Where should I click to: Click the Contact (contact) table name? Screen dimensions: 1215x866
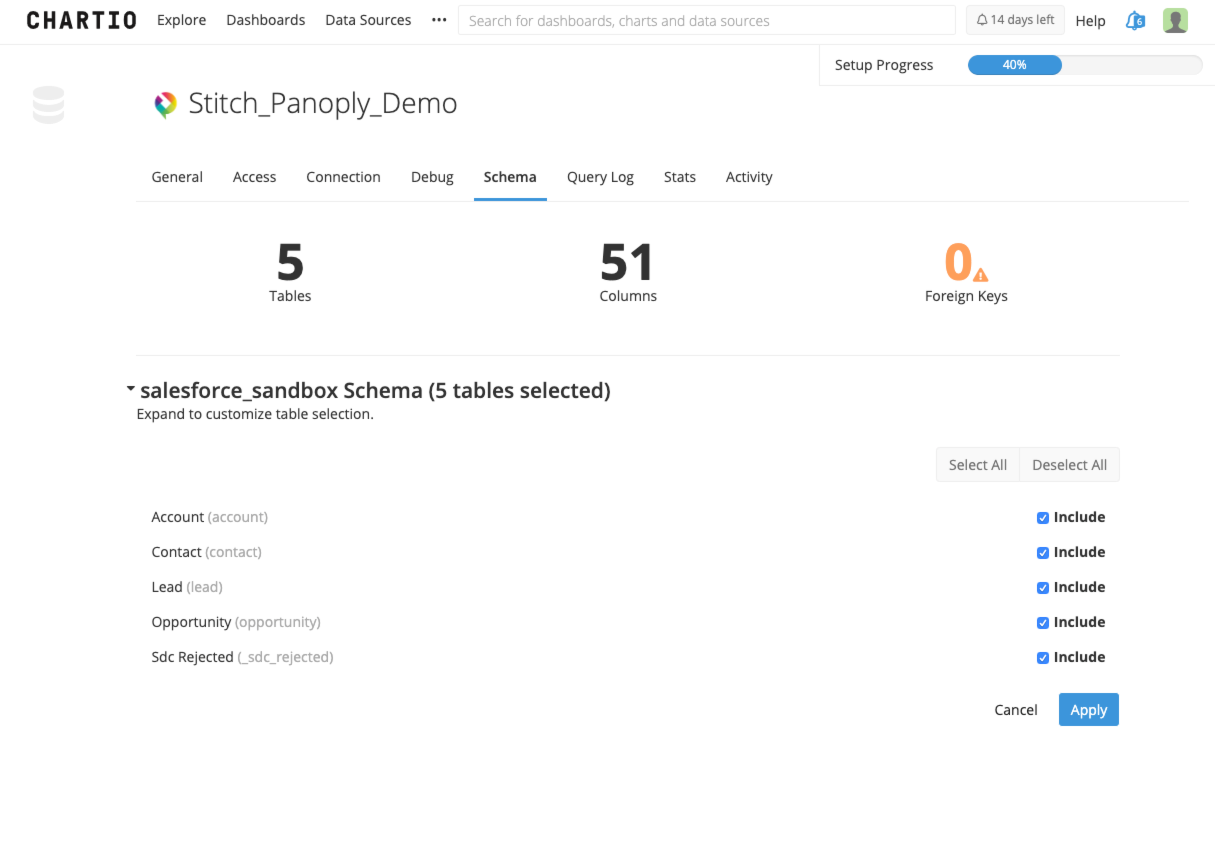click(x=206, y=552)
